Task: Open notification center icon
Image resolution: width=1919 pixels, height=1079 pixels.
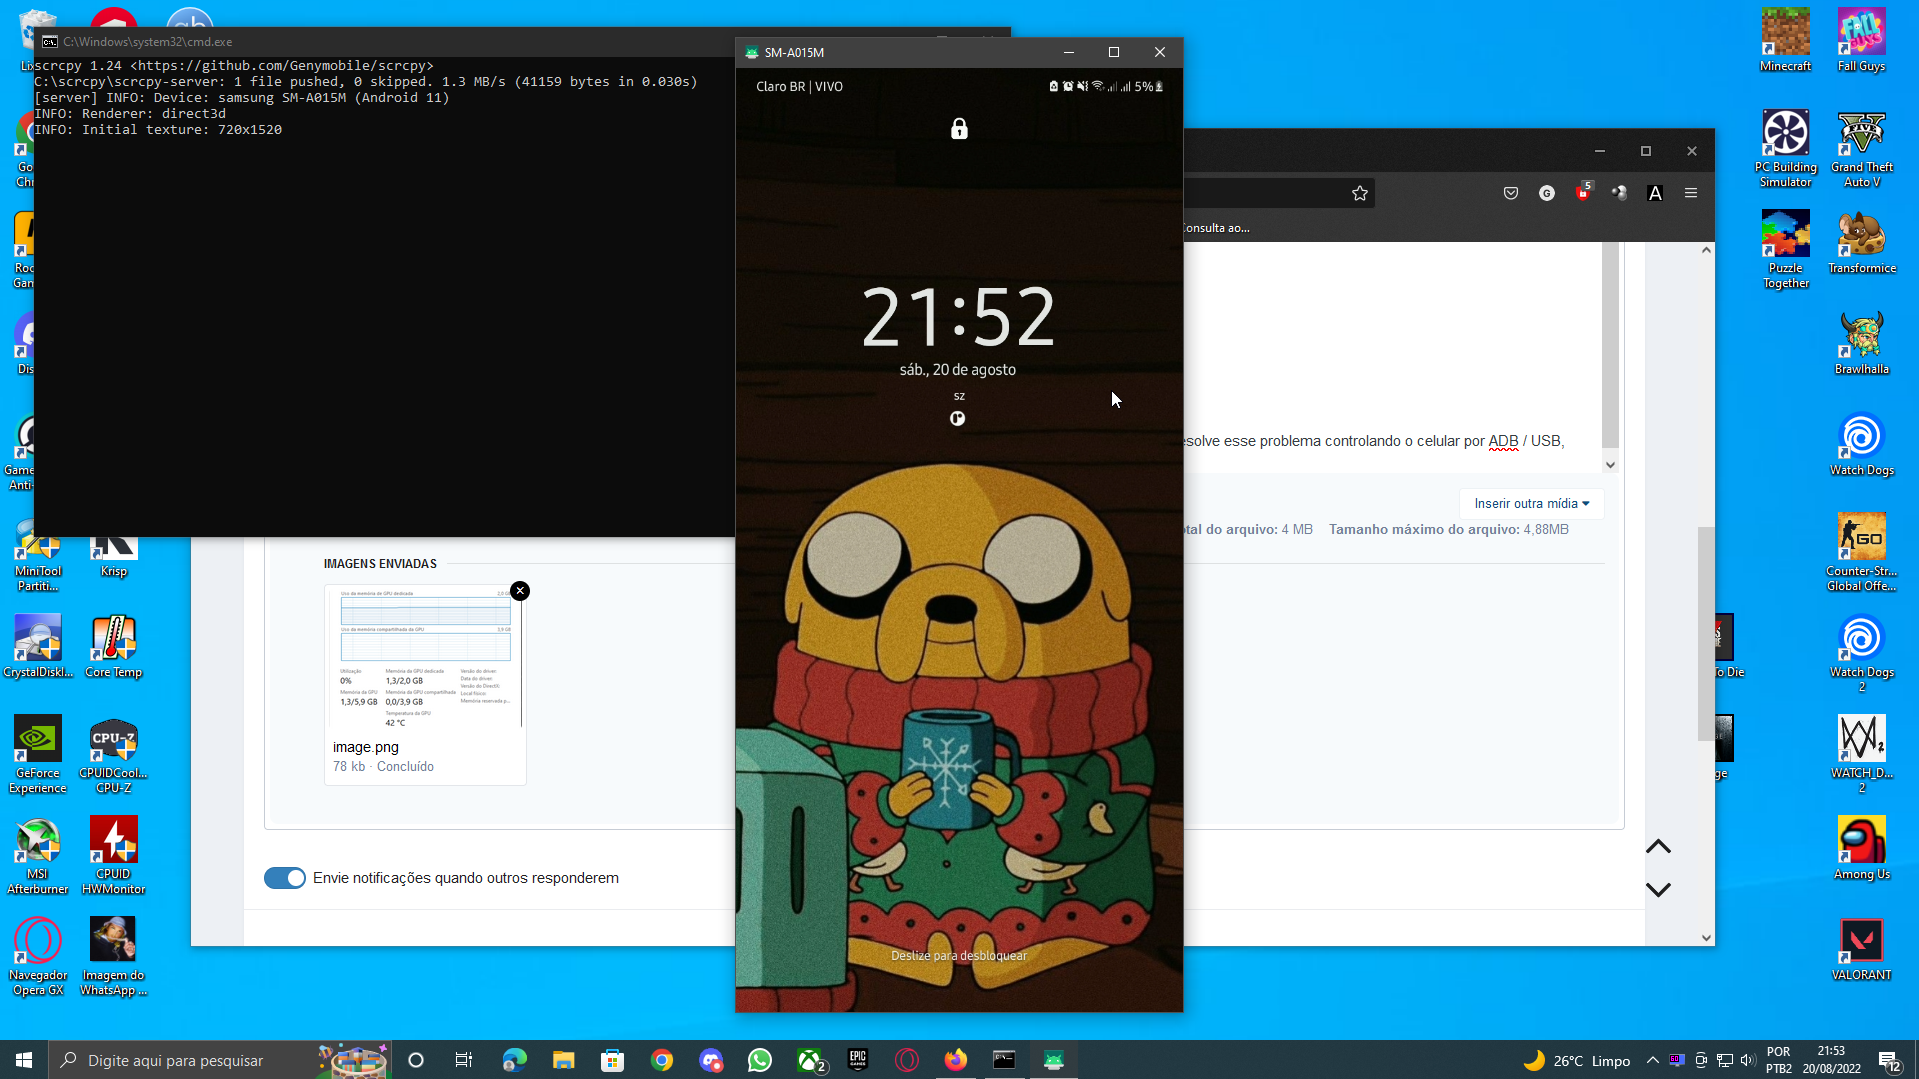Action: 1889,1060
